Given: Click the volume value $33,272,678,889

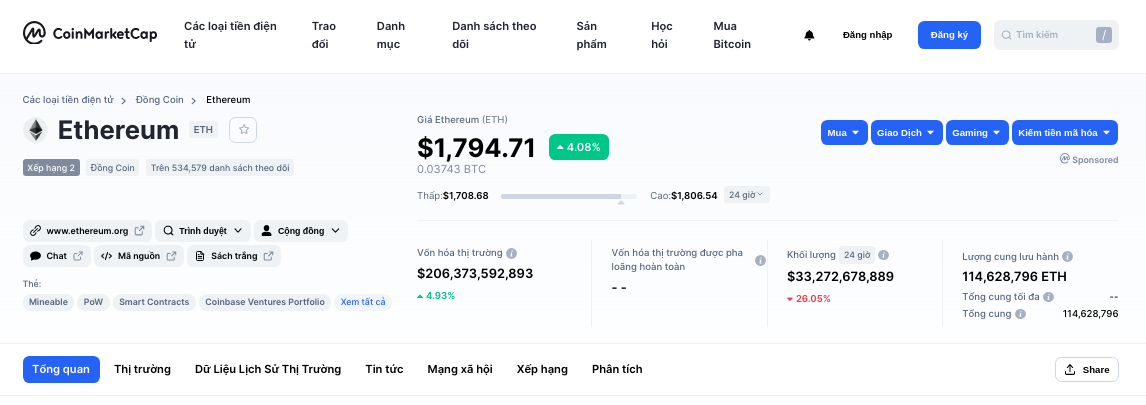Looking at the screenshot, I should pos(840,276).
